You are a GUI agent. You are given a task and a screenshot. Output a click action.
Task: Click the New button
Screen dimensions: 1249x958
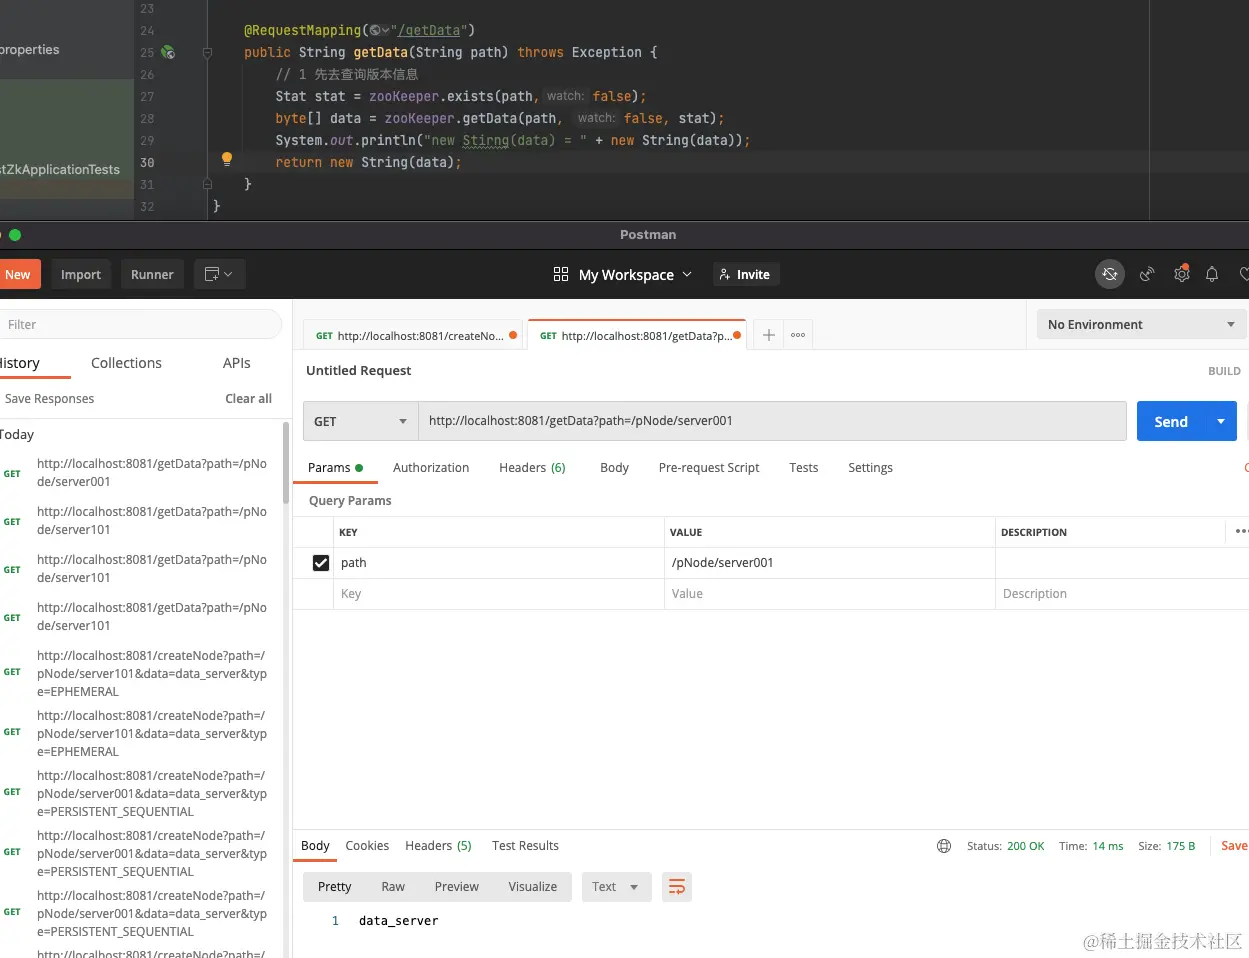pos(19,274)
